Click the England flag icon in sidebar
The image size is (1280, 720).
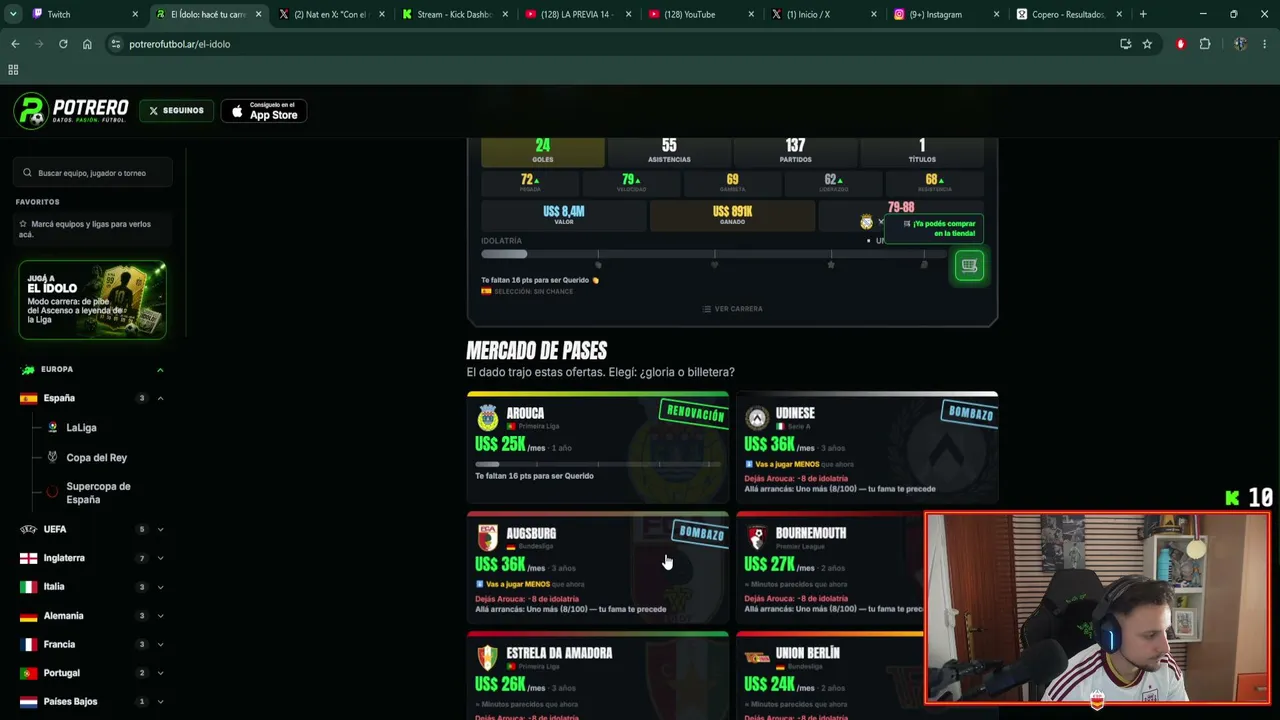point(28,558)
